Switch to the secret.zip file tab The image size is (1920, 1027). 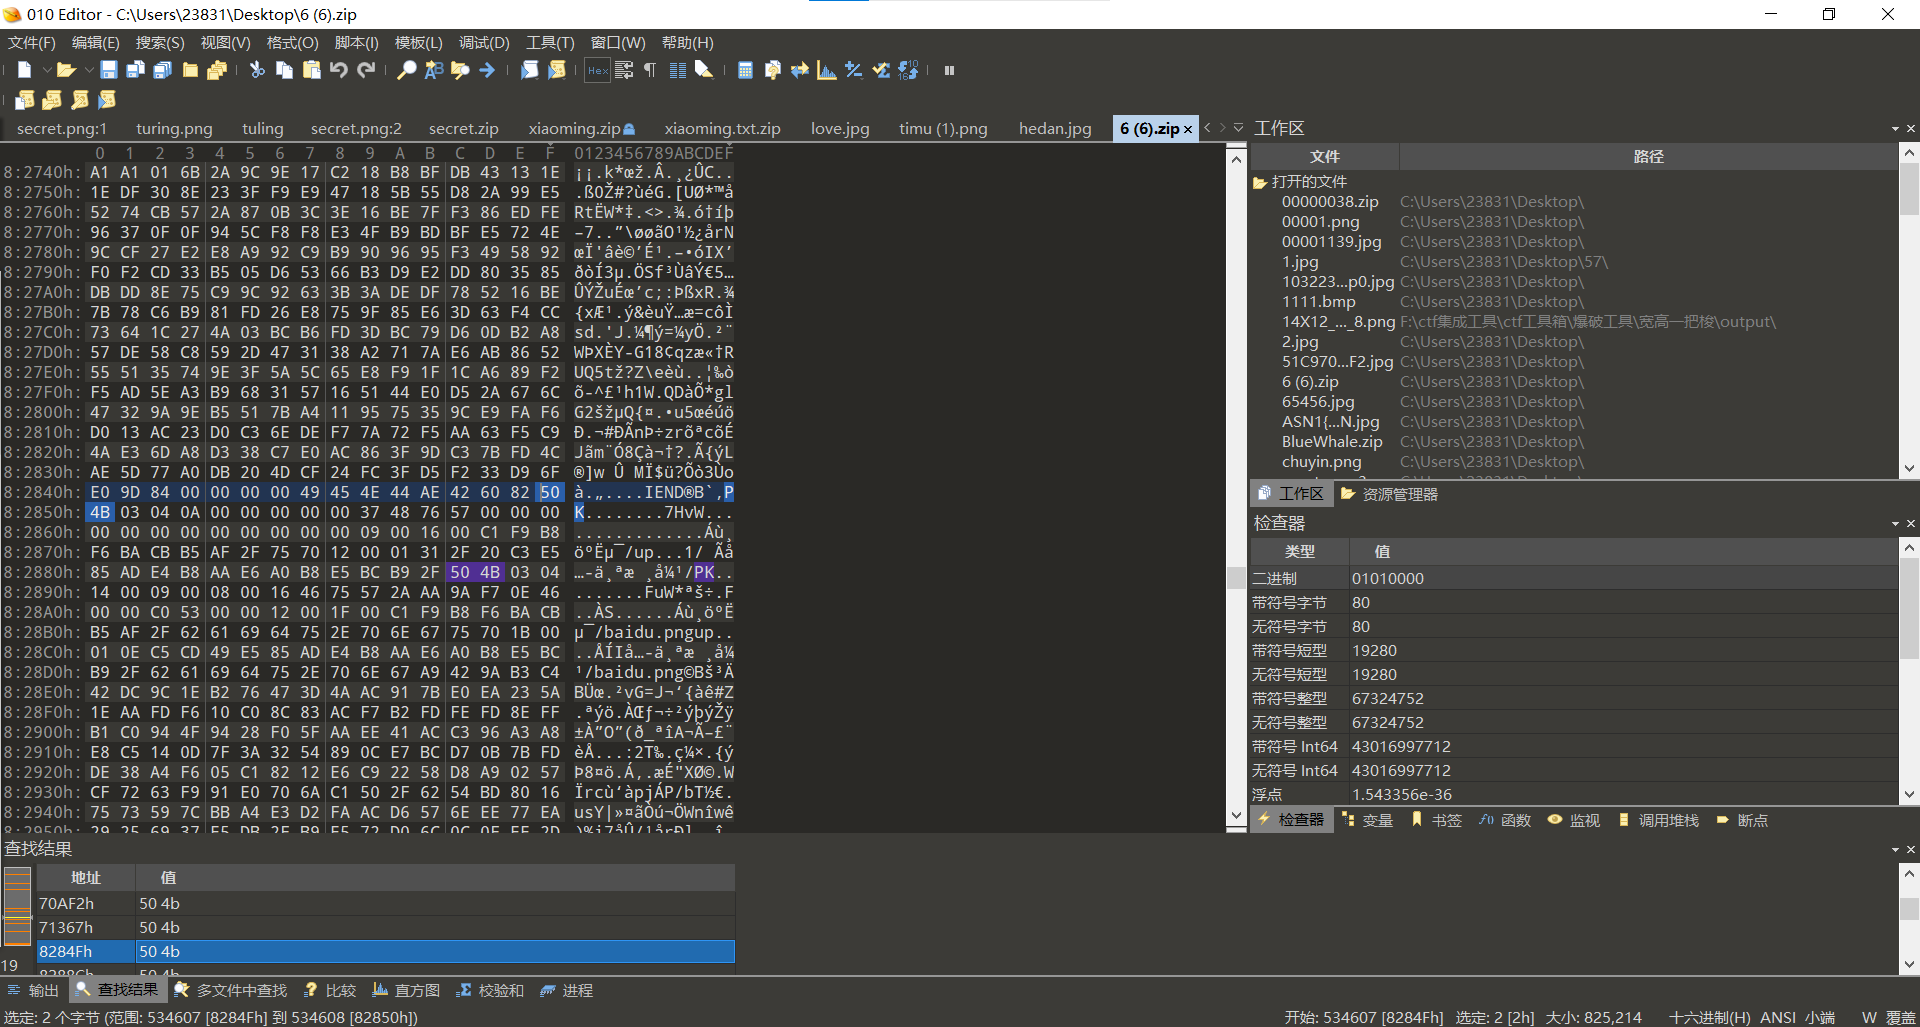(463, 129)
